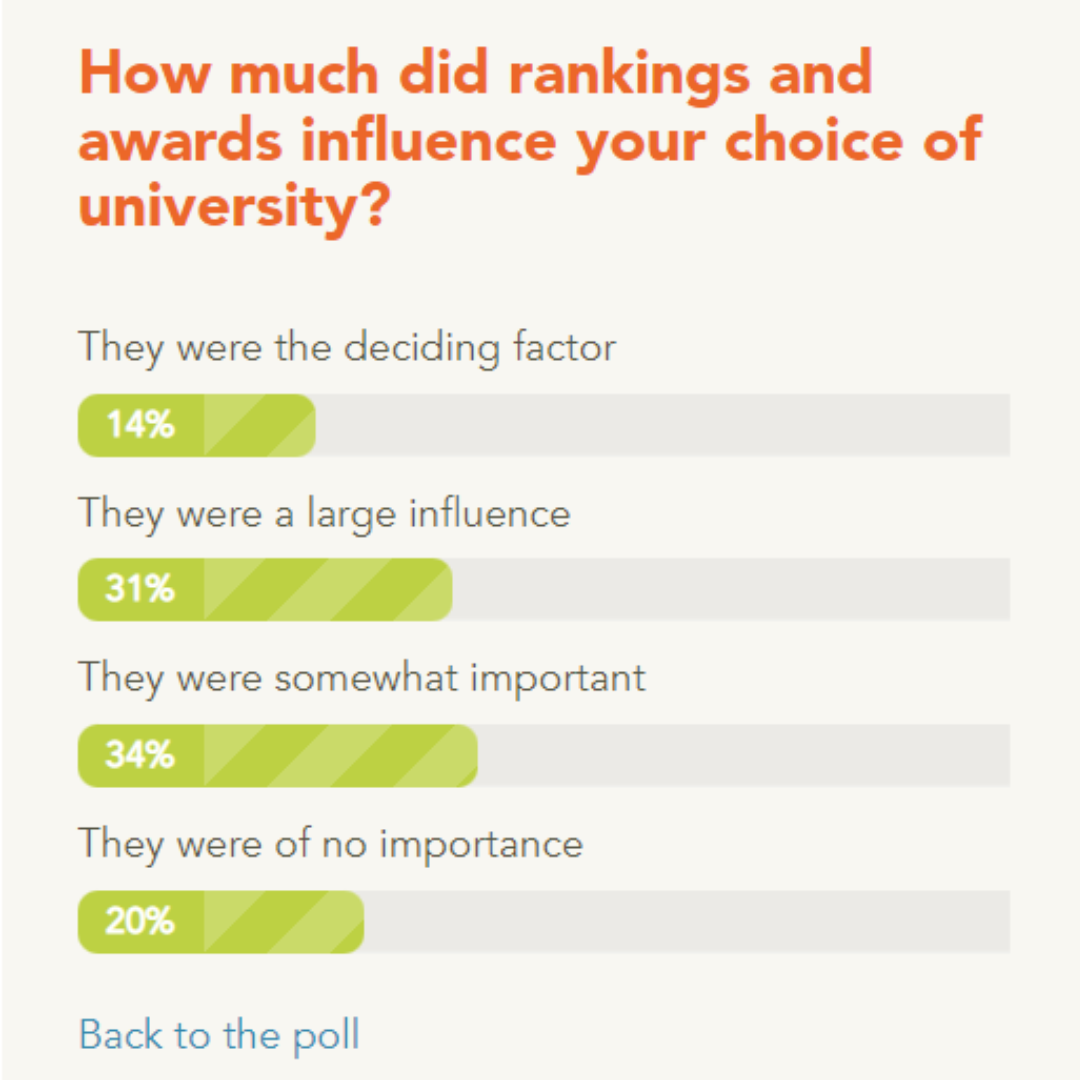
Task: Click striped section of the somewhat important bar
Action: click(x=340, y=755)
